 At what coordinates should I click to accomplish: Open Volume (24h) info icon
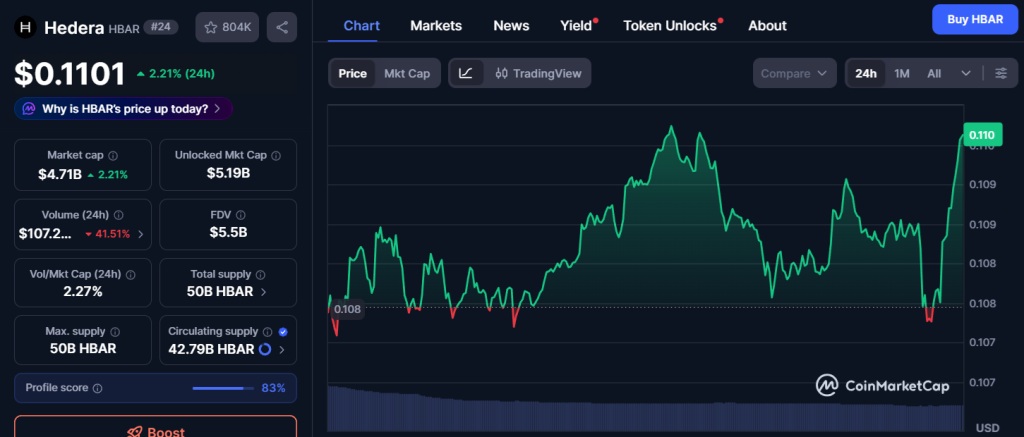118,215
